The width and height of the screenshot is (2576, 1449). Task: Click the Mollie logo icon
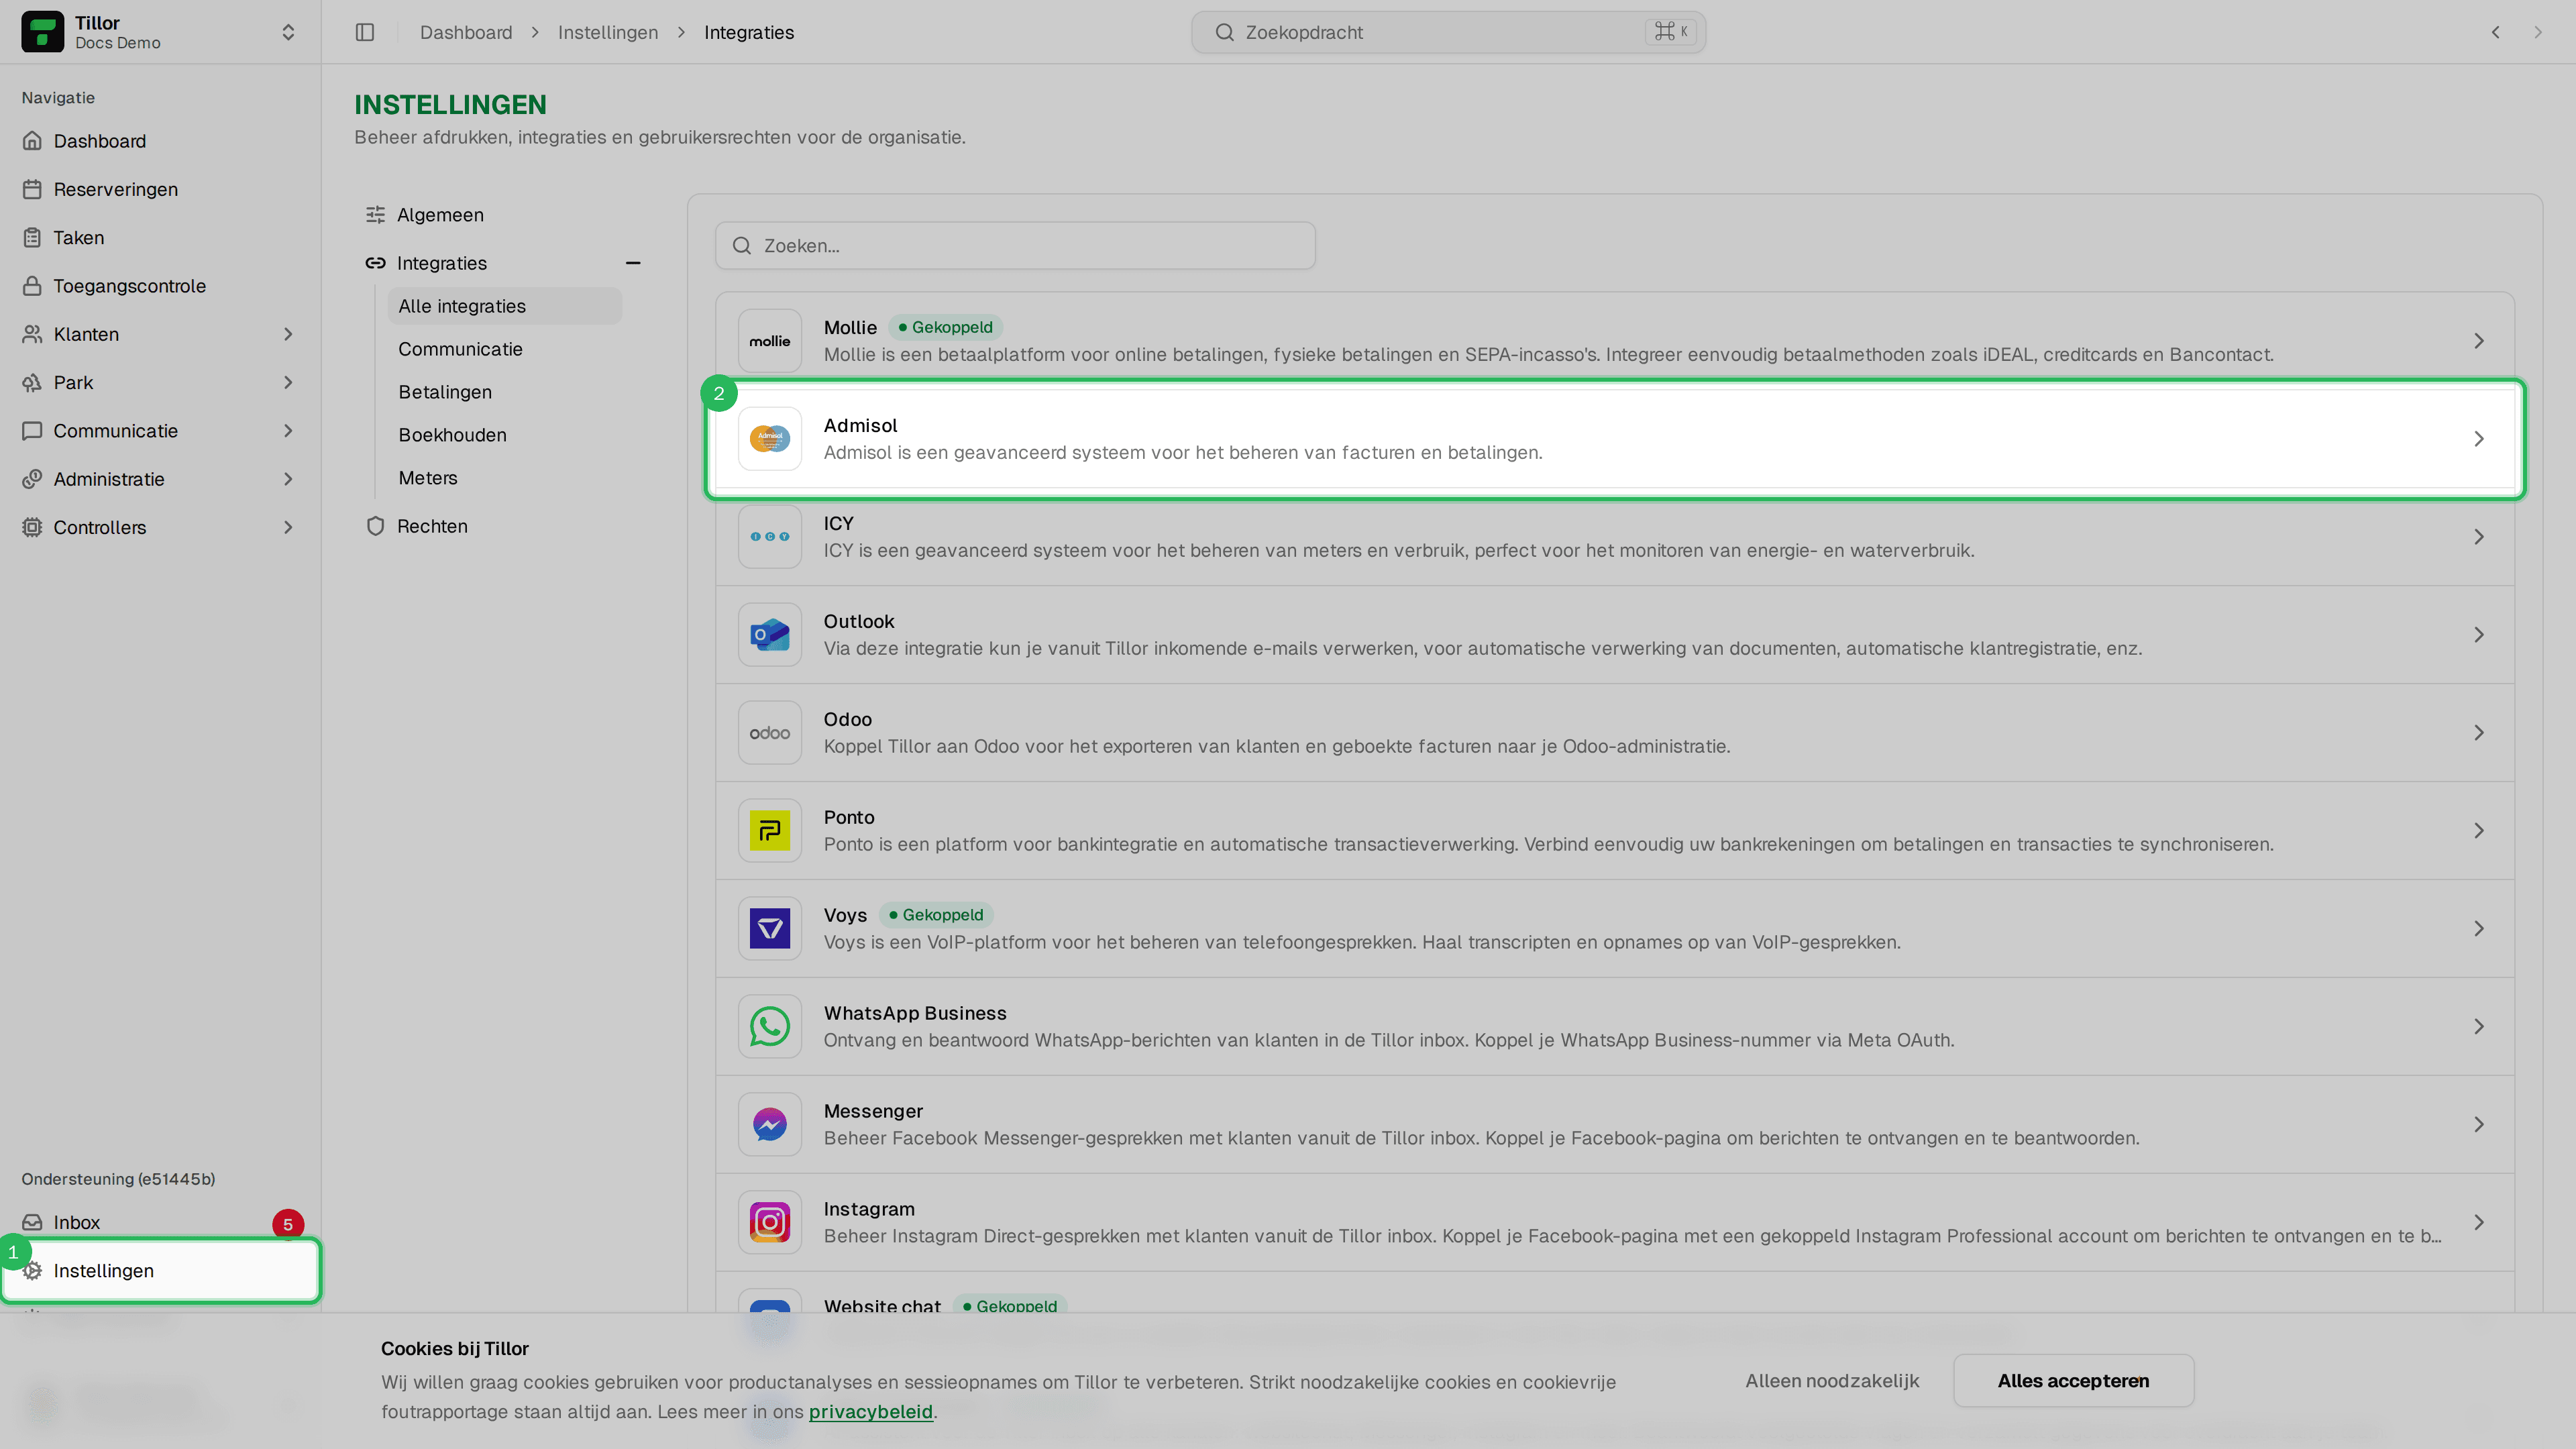pos(769,341)
